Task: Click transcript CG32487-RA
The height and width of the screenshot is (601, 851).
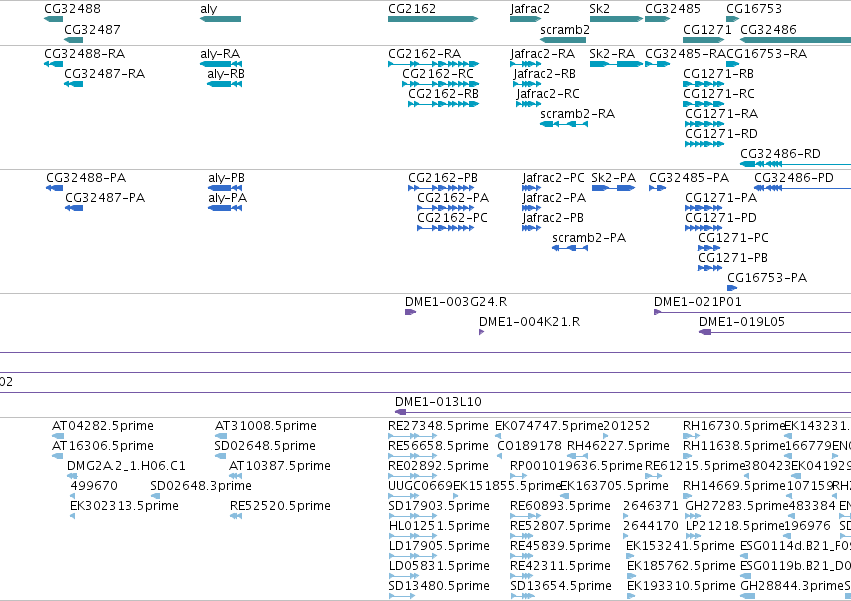Action: click(x=74, y=84)
